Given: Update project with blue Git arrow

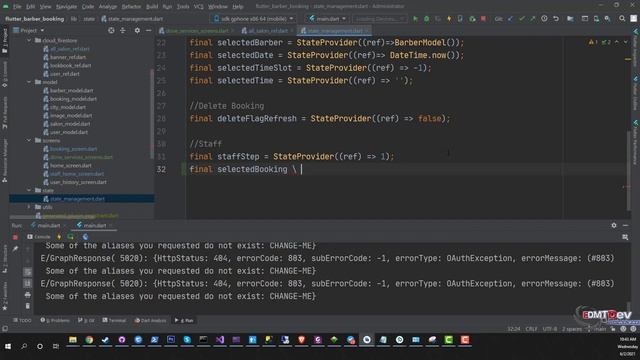Looking at the screenshot, I should pos(511,19).
